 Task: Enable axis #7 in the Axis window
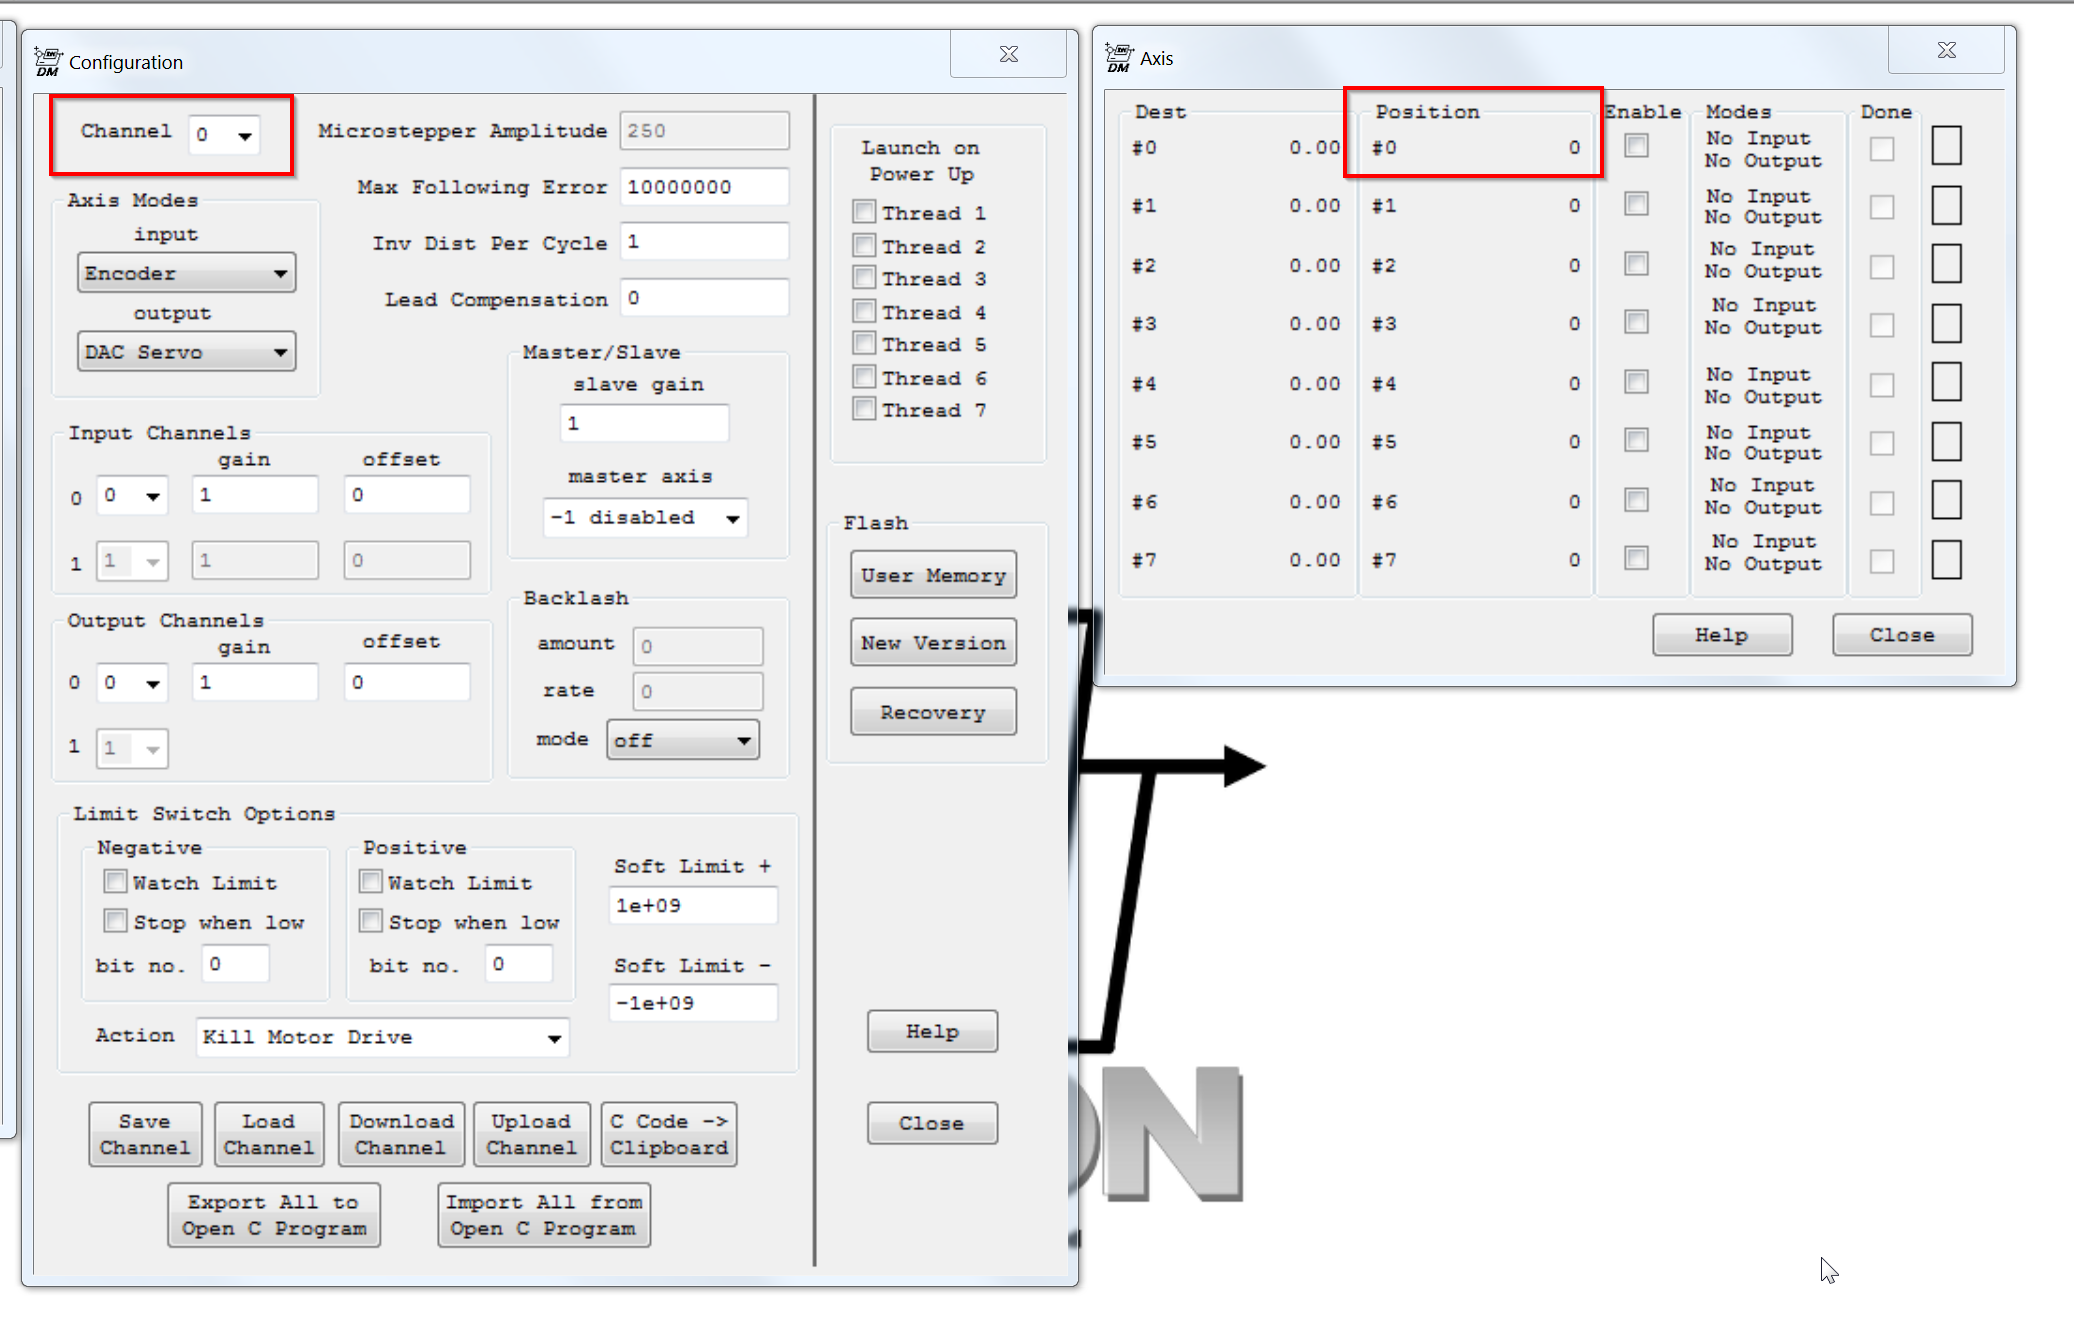1636,559
